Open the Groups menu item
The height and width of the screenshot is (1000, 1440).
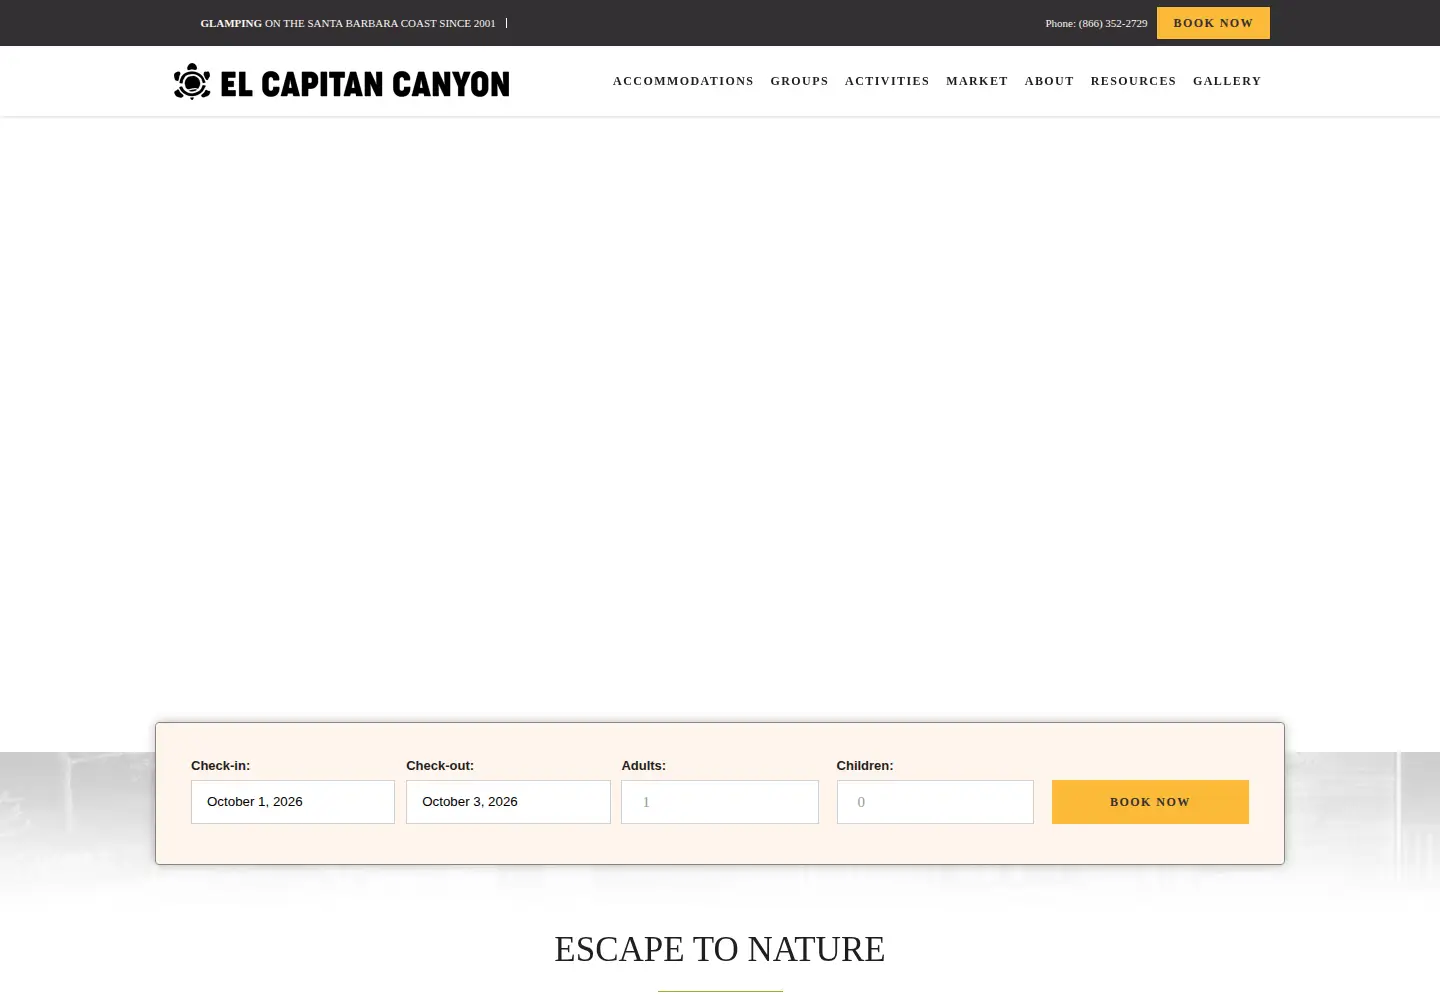pyautogui.click(x=799, y=81)
